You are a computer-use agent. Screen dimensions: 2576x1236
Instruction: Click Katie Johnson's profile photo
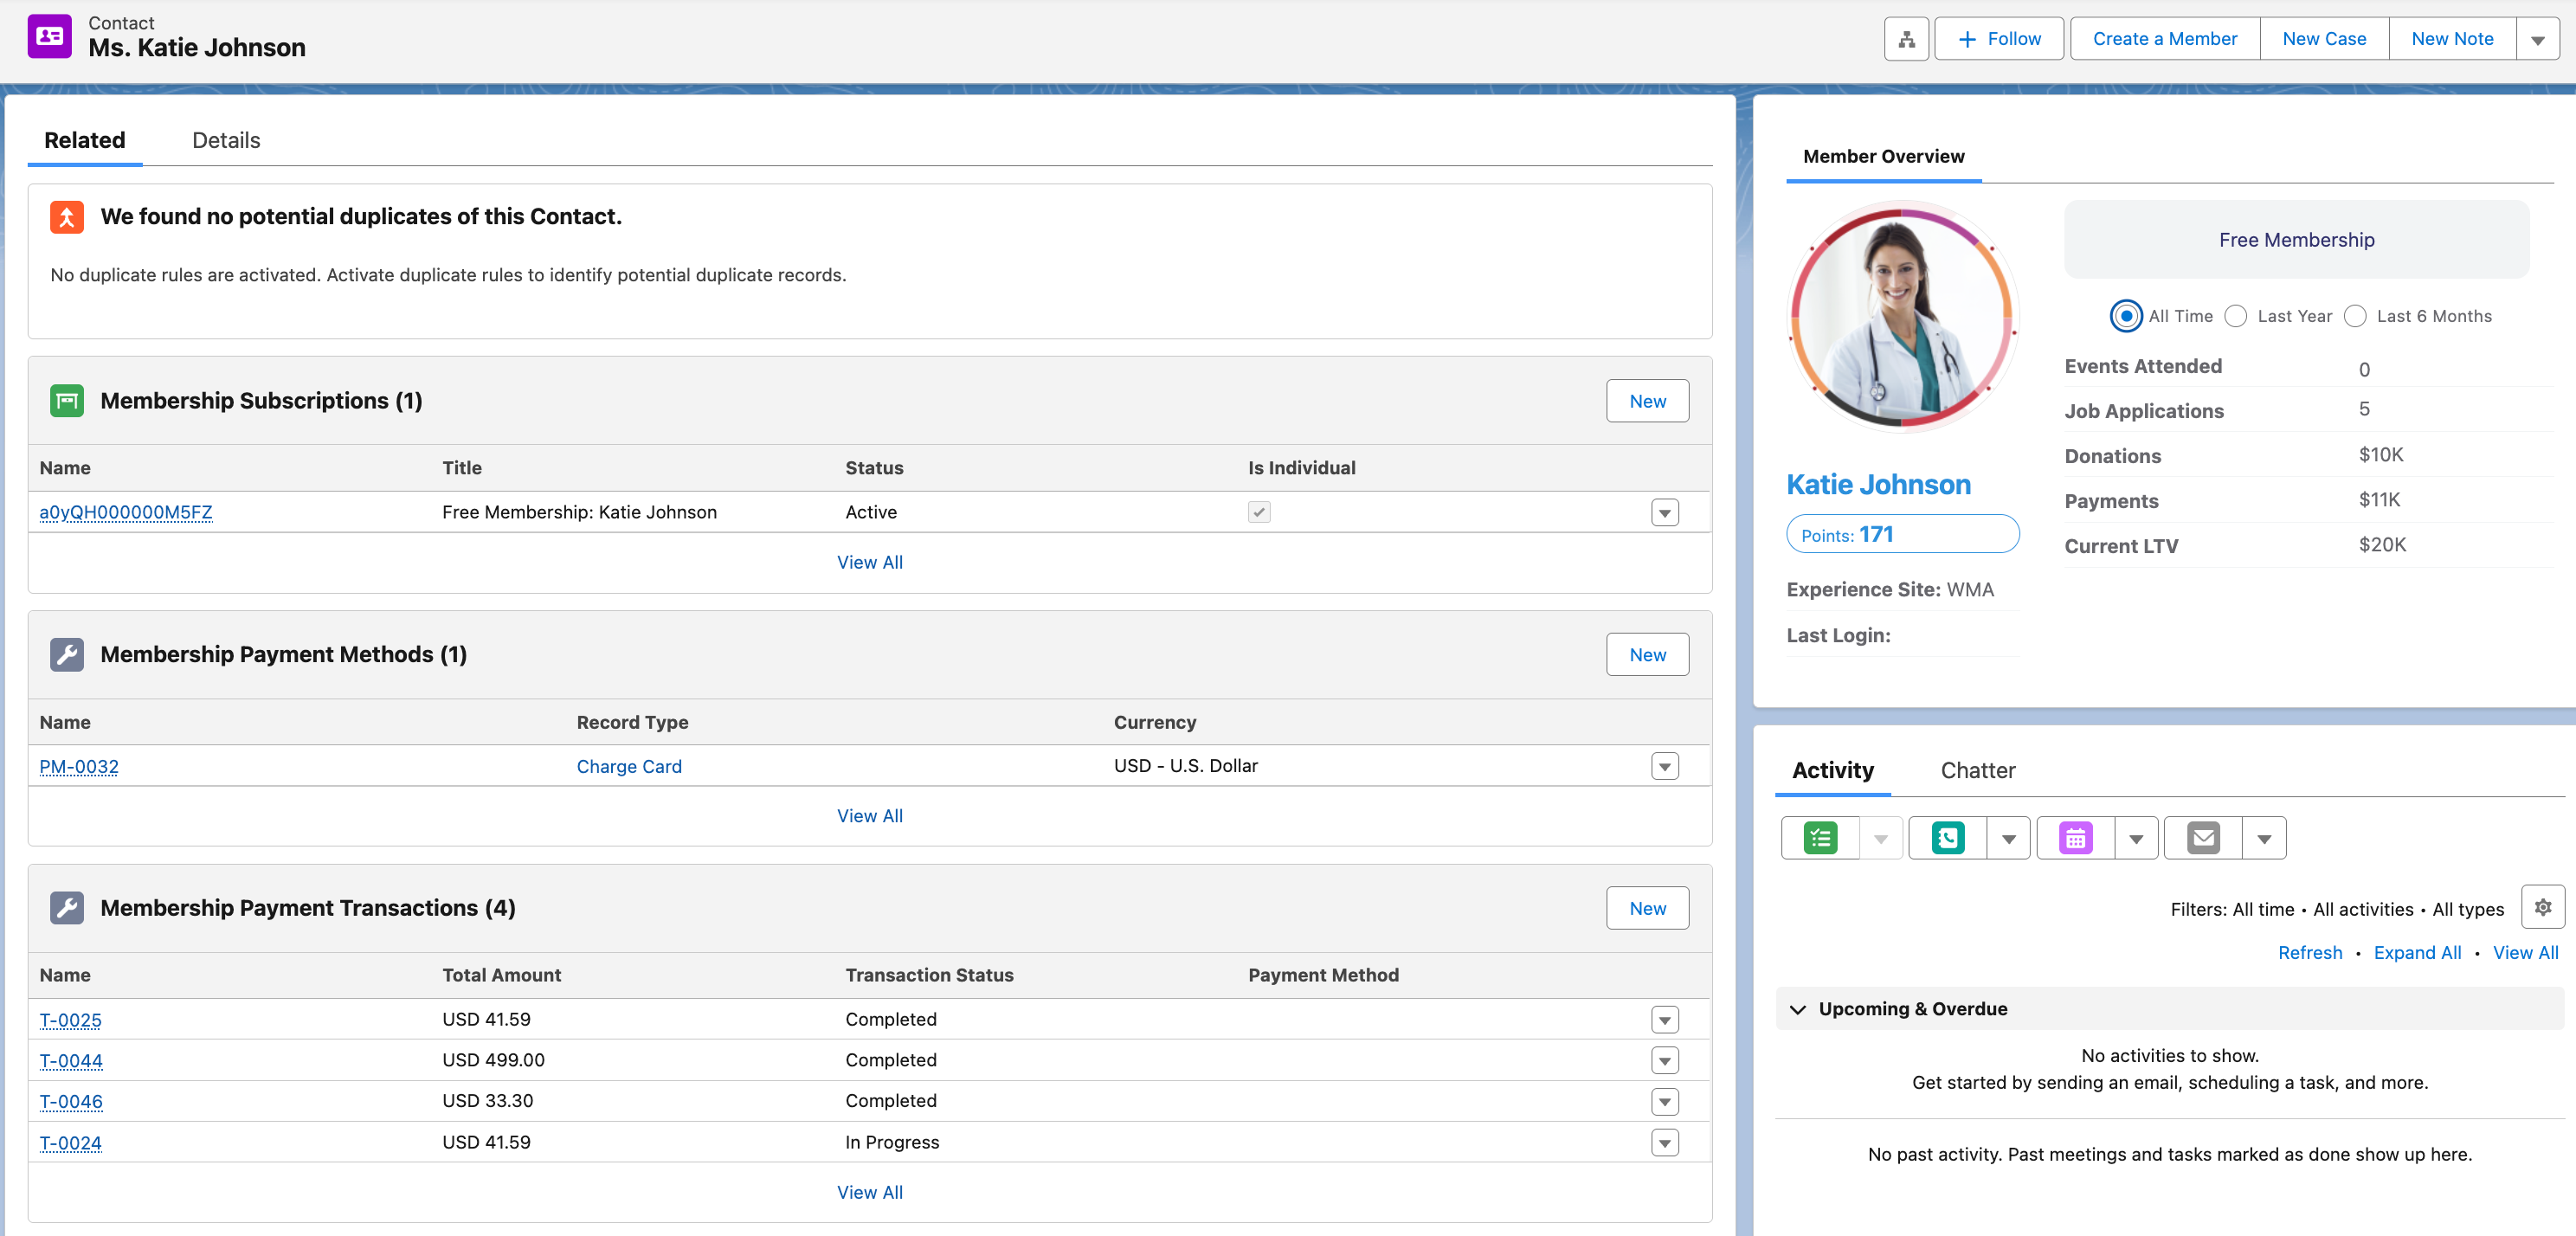tap(1901, 317)
